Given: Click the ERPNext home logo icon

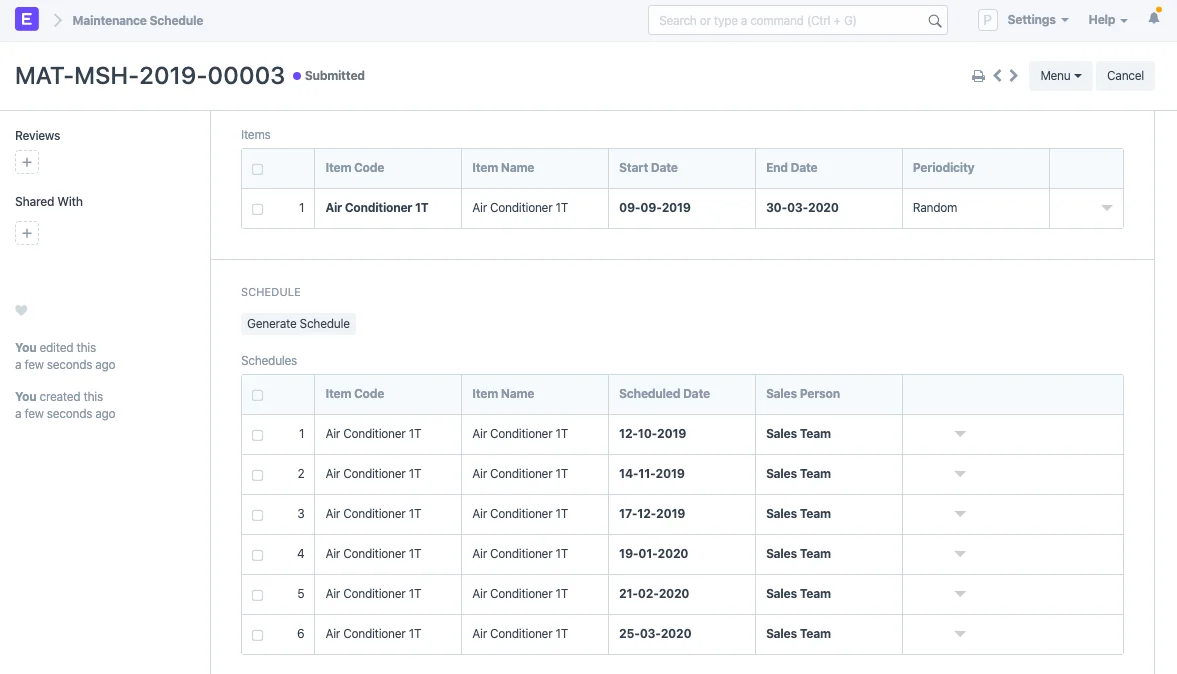Looking at the screenshot, I should click(x=27, y=20).
